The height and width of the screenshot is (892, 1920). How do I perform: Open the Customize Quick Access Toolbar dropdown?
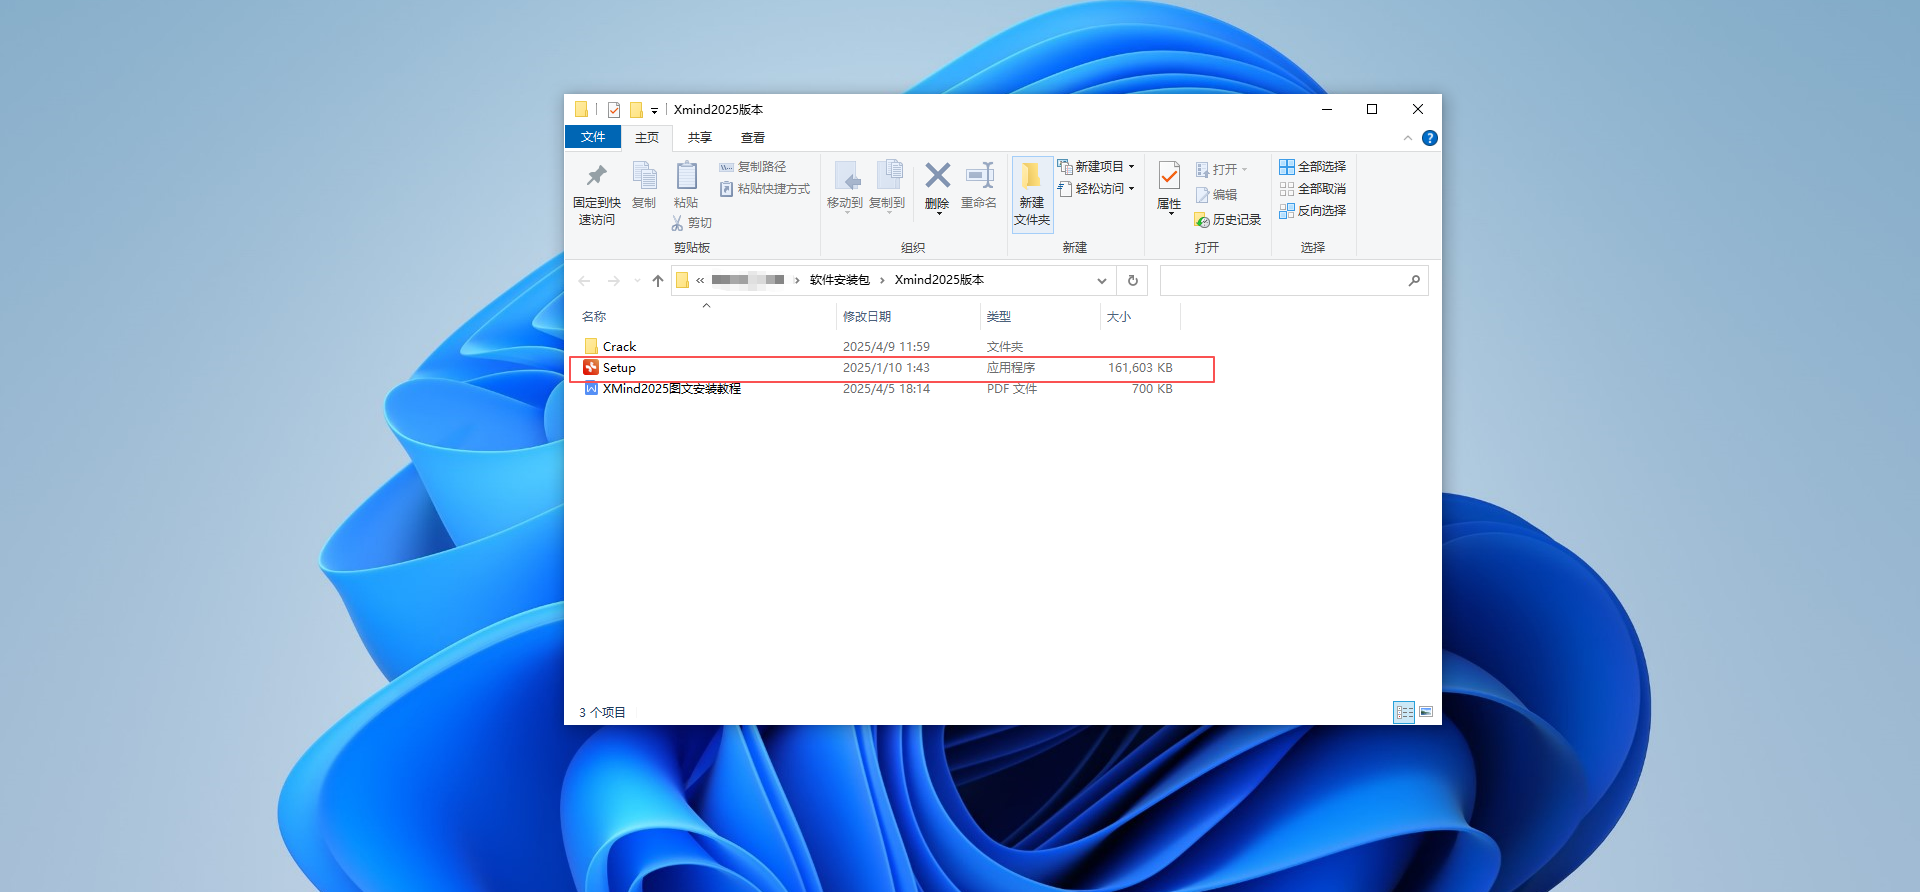tap(654, 111)
